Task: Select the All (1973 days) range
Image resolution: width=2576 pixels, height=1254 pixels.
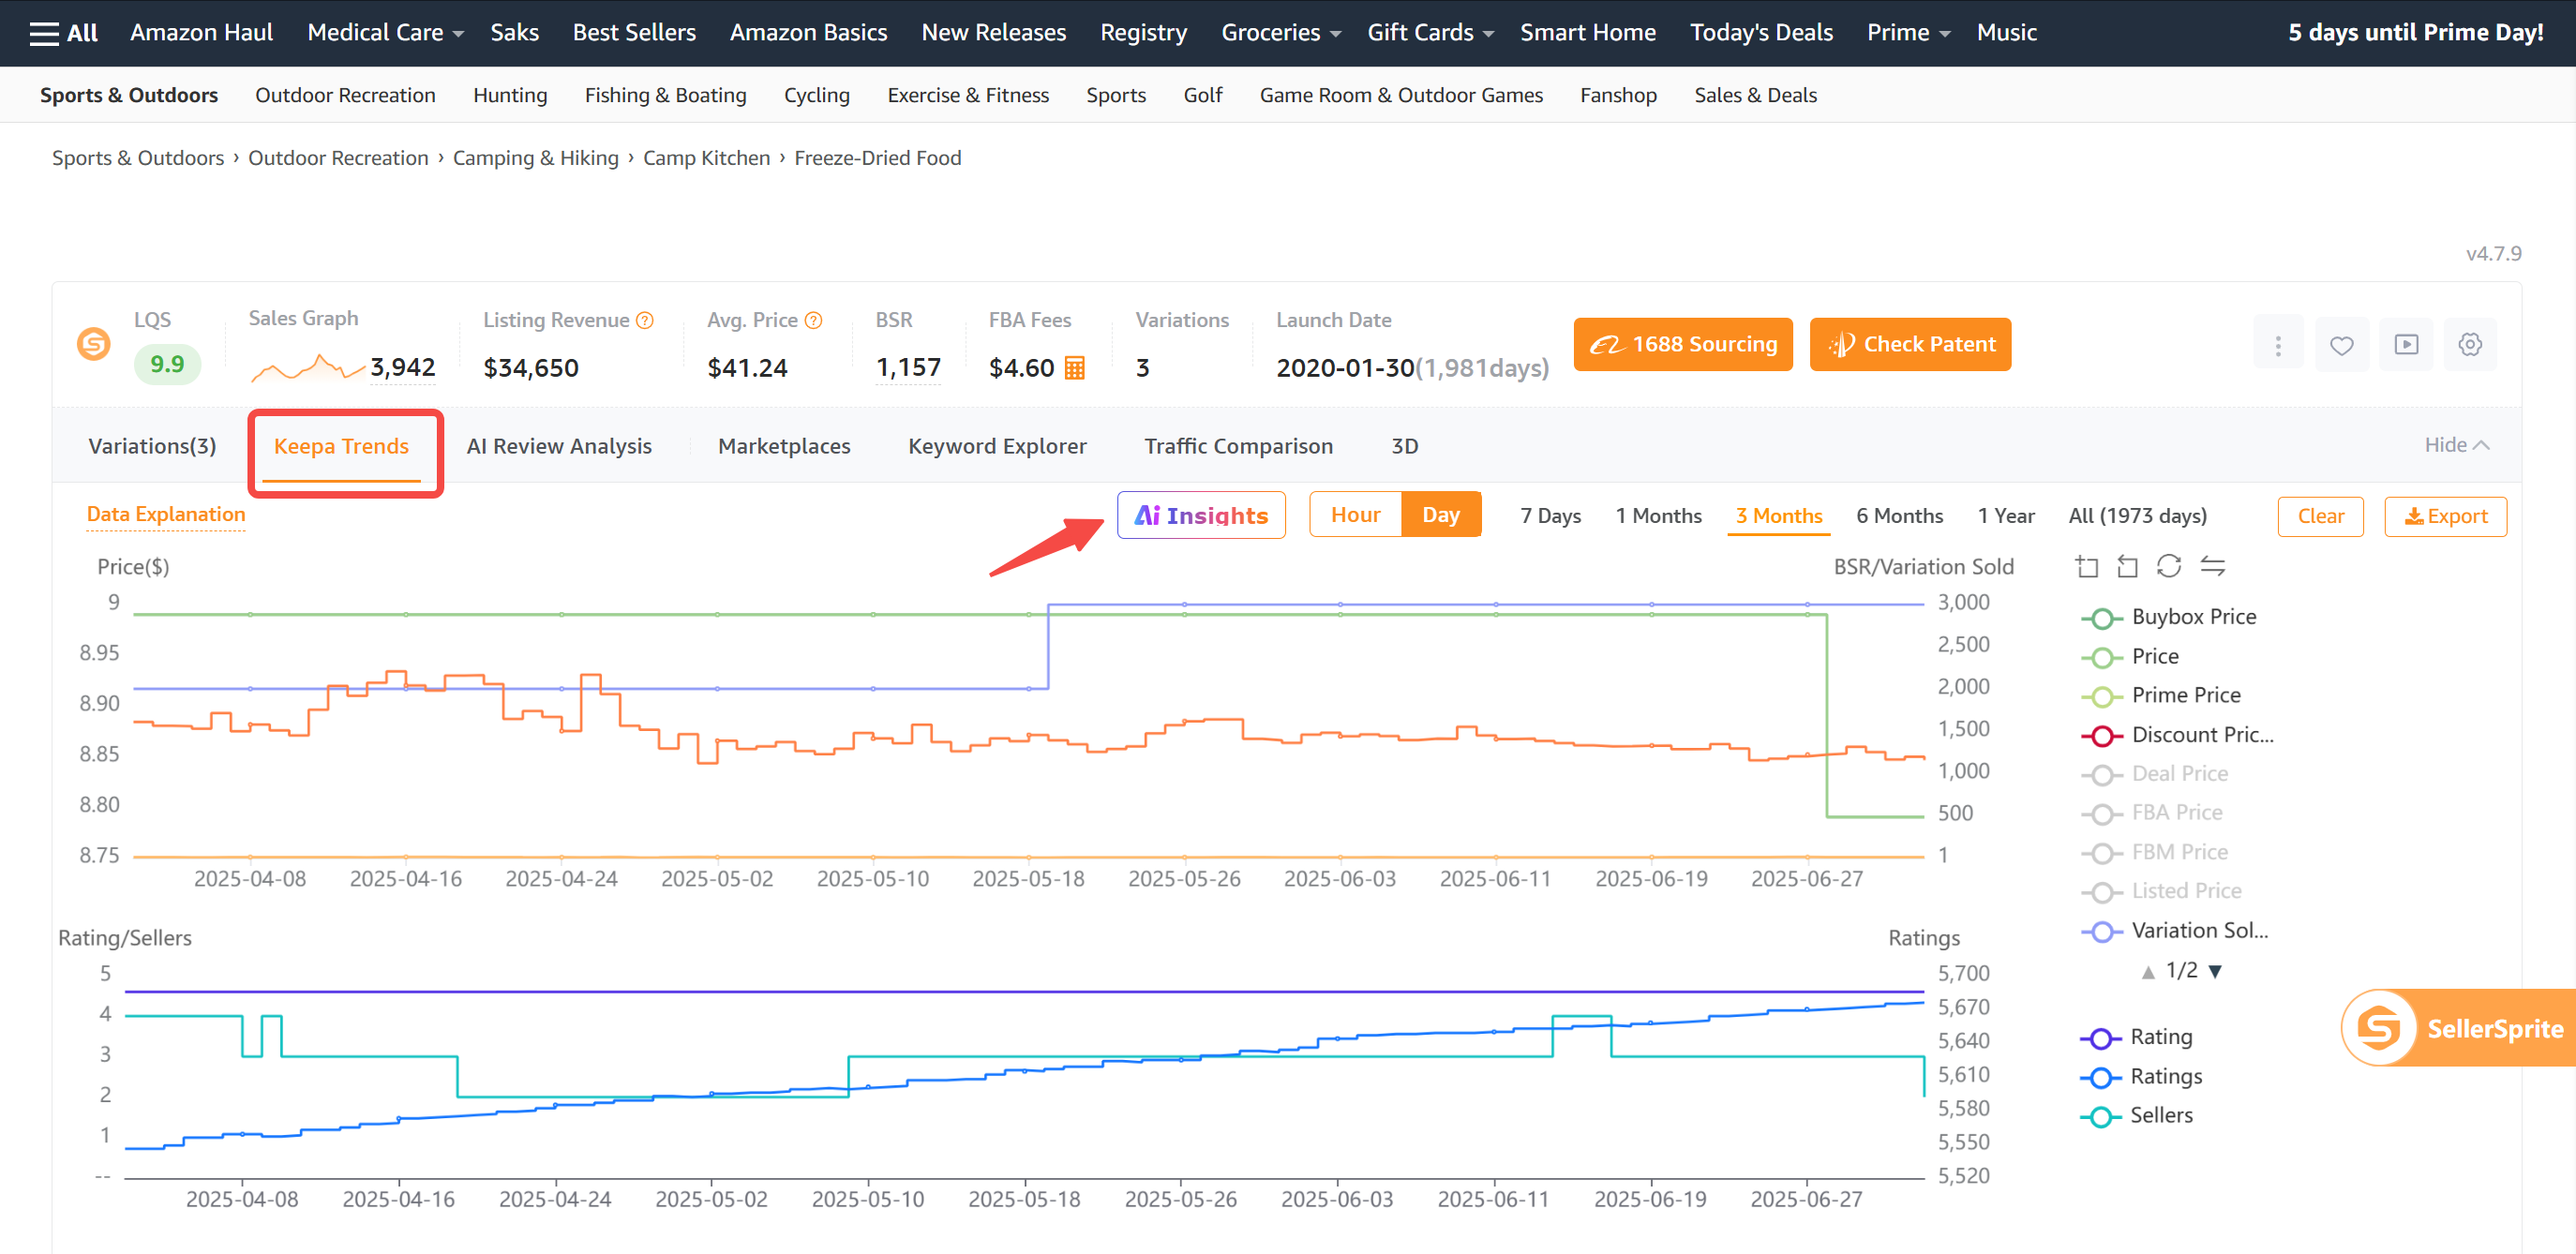Action: [x=2138, y=516]
